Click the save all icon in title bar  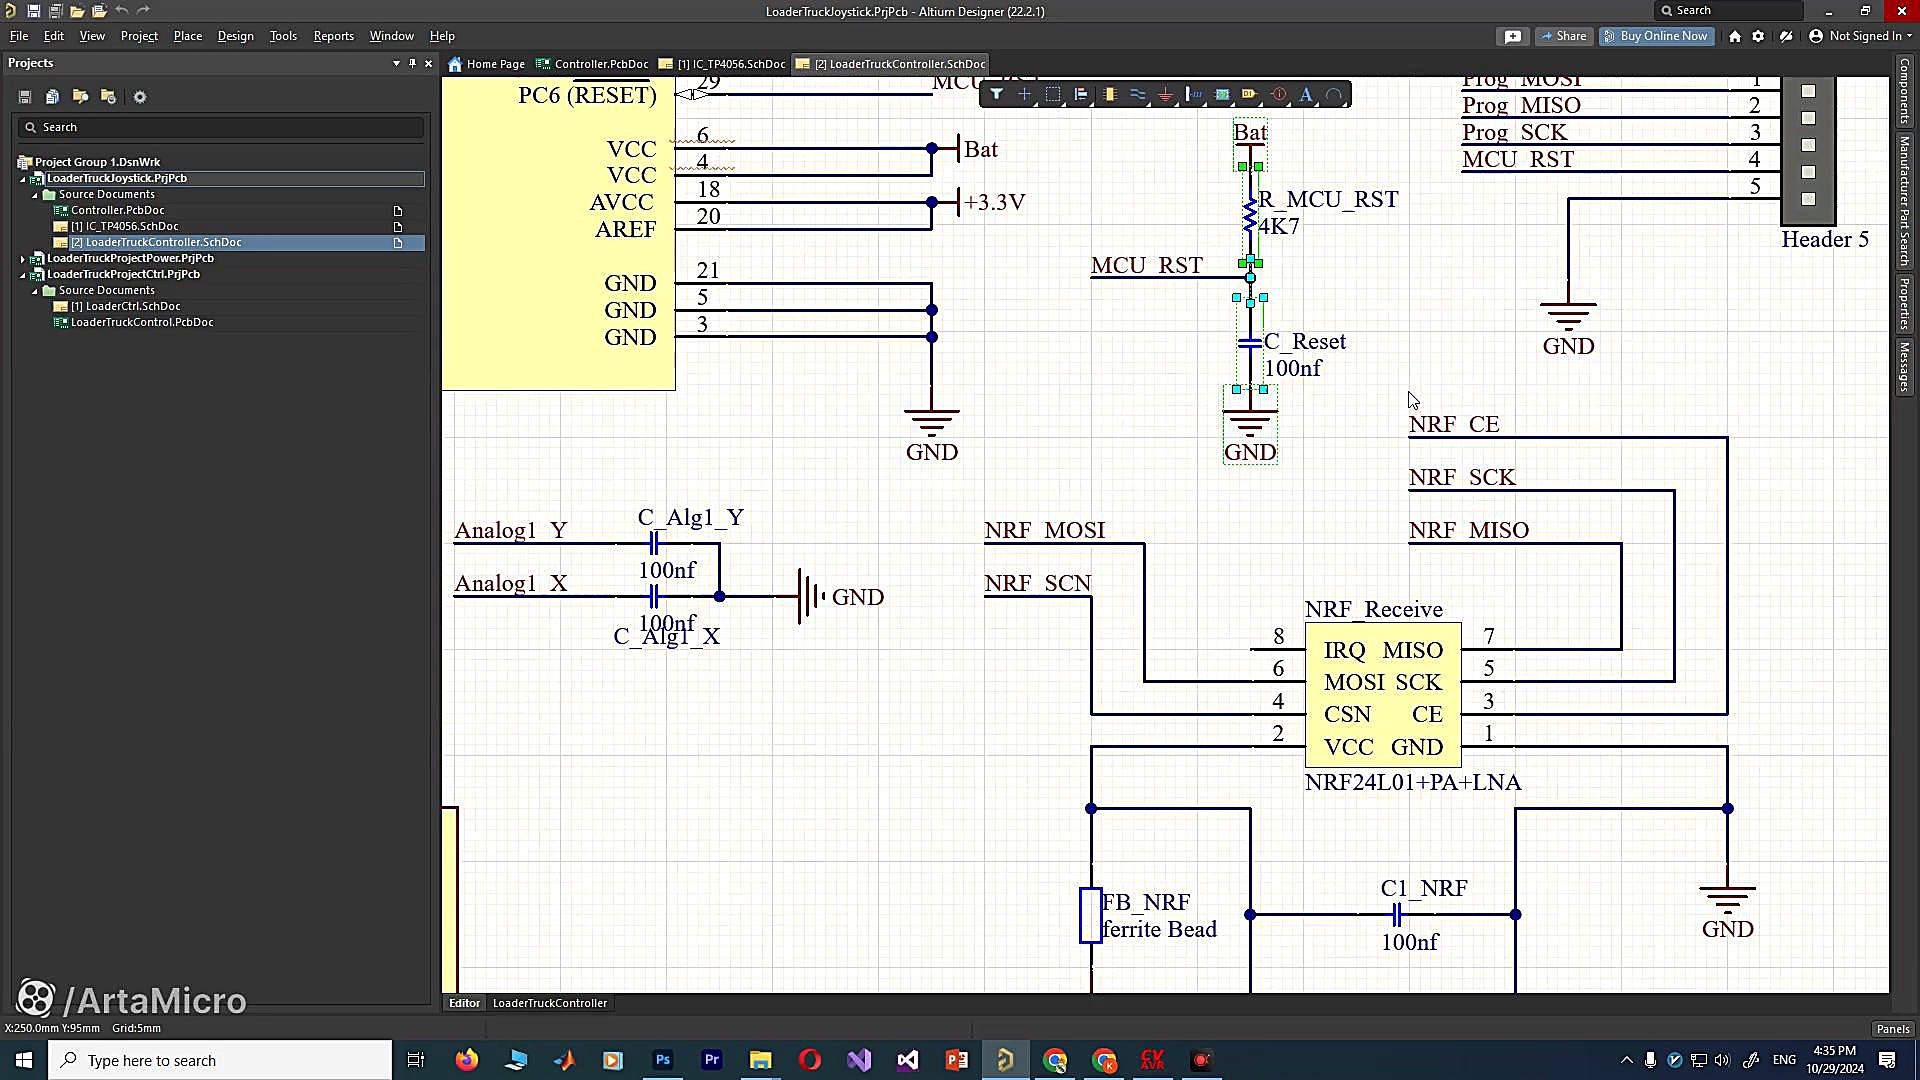[x=55, y=11]
